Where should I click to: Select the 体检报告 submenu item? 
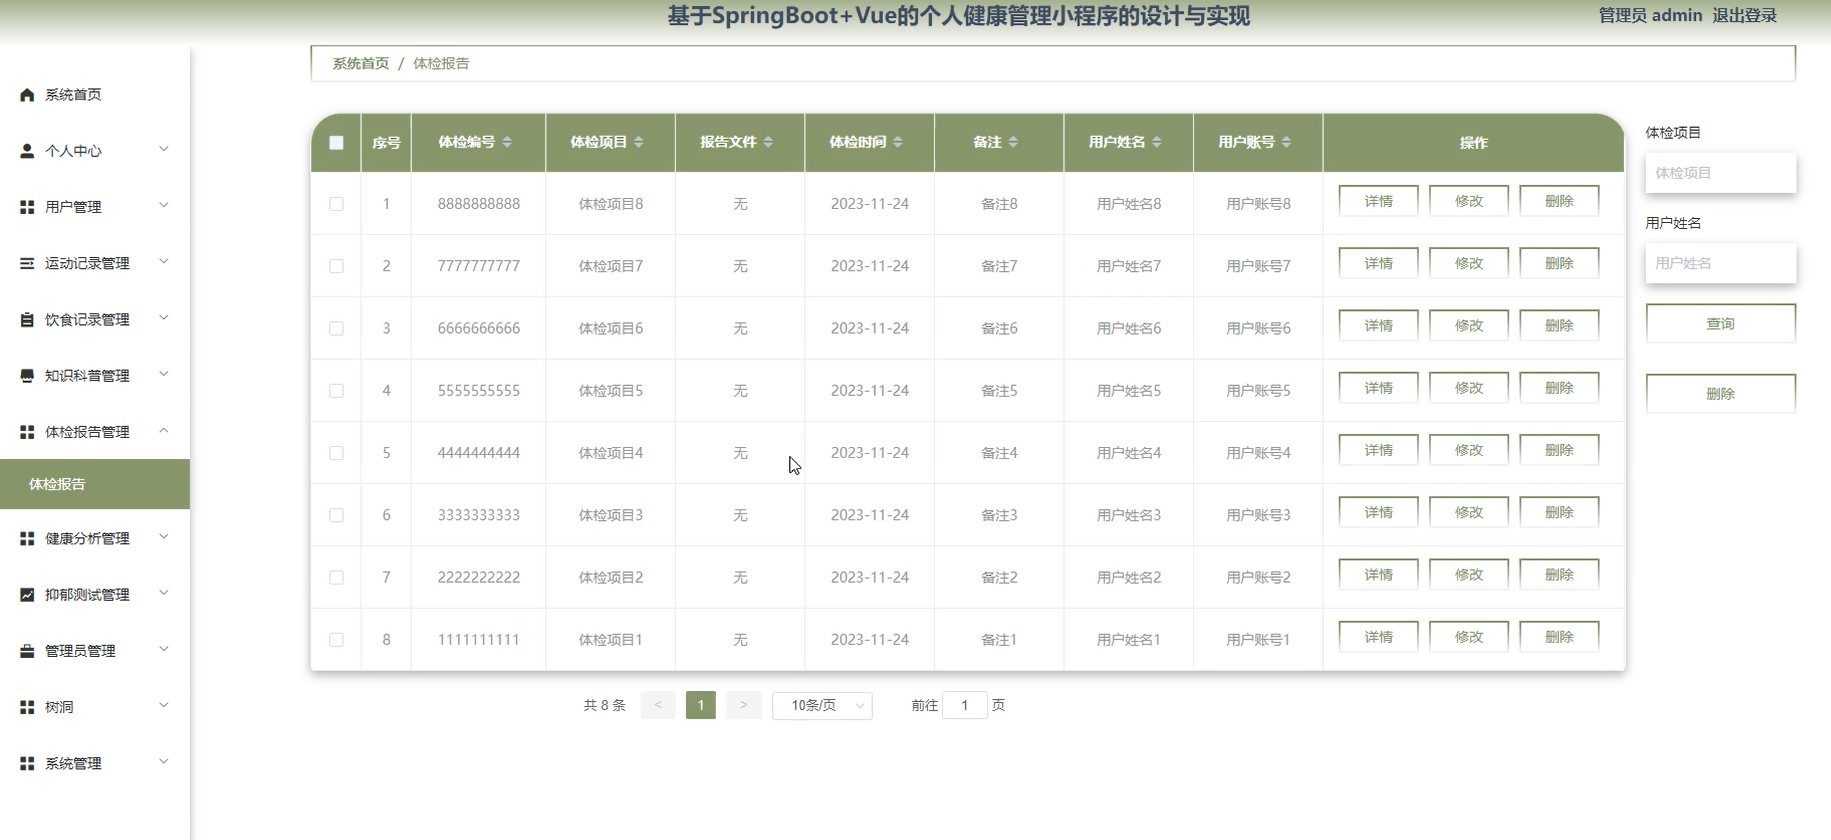pos(95,484)
